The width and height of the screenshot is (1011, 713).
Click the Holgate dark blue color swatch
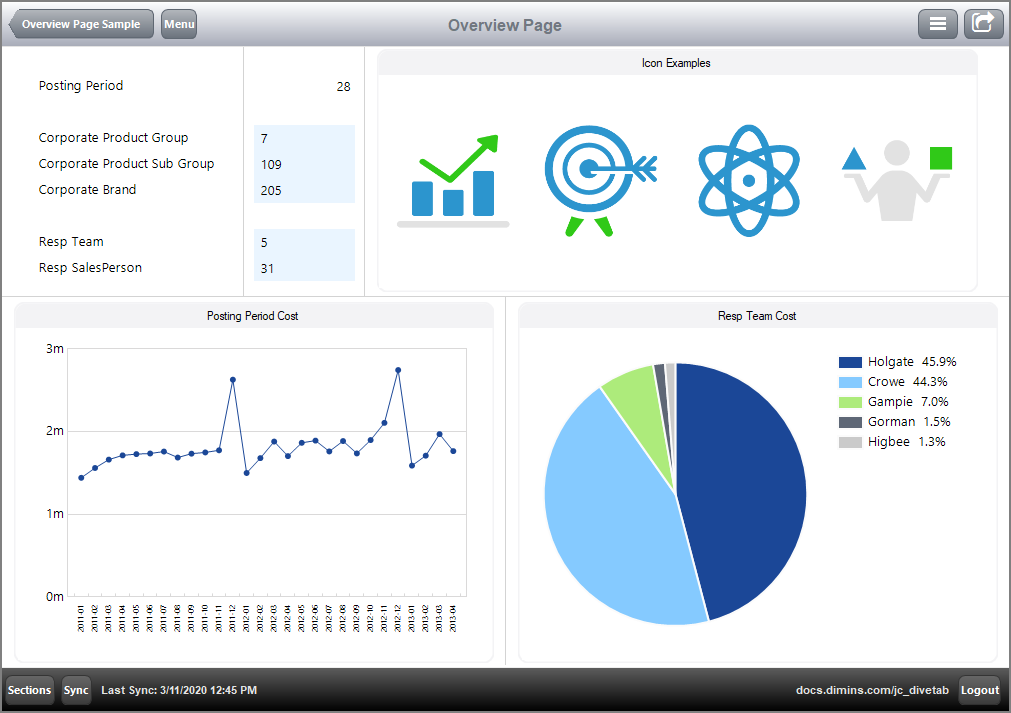point(849,361)
